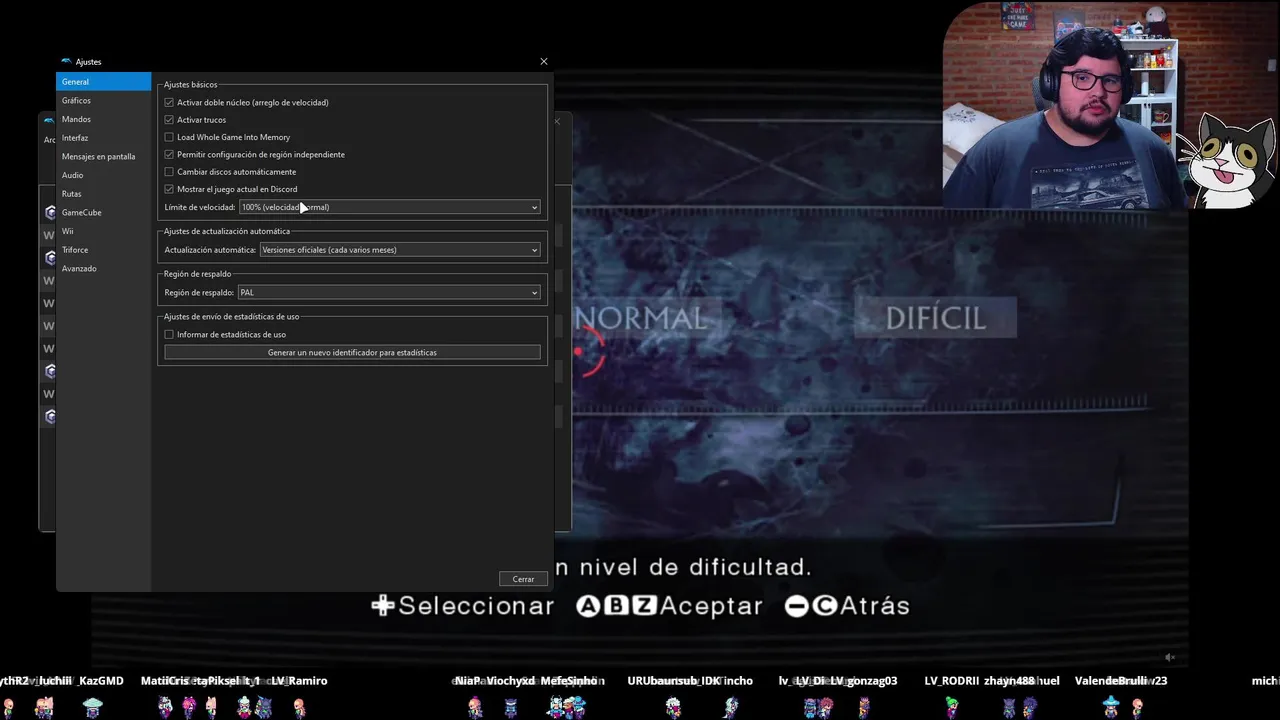This screenshot has height=720, width=1280.
Task: Select NORMAL difficulty in the game
Action: [642, 319]
